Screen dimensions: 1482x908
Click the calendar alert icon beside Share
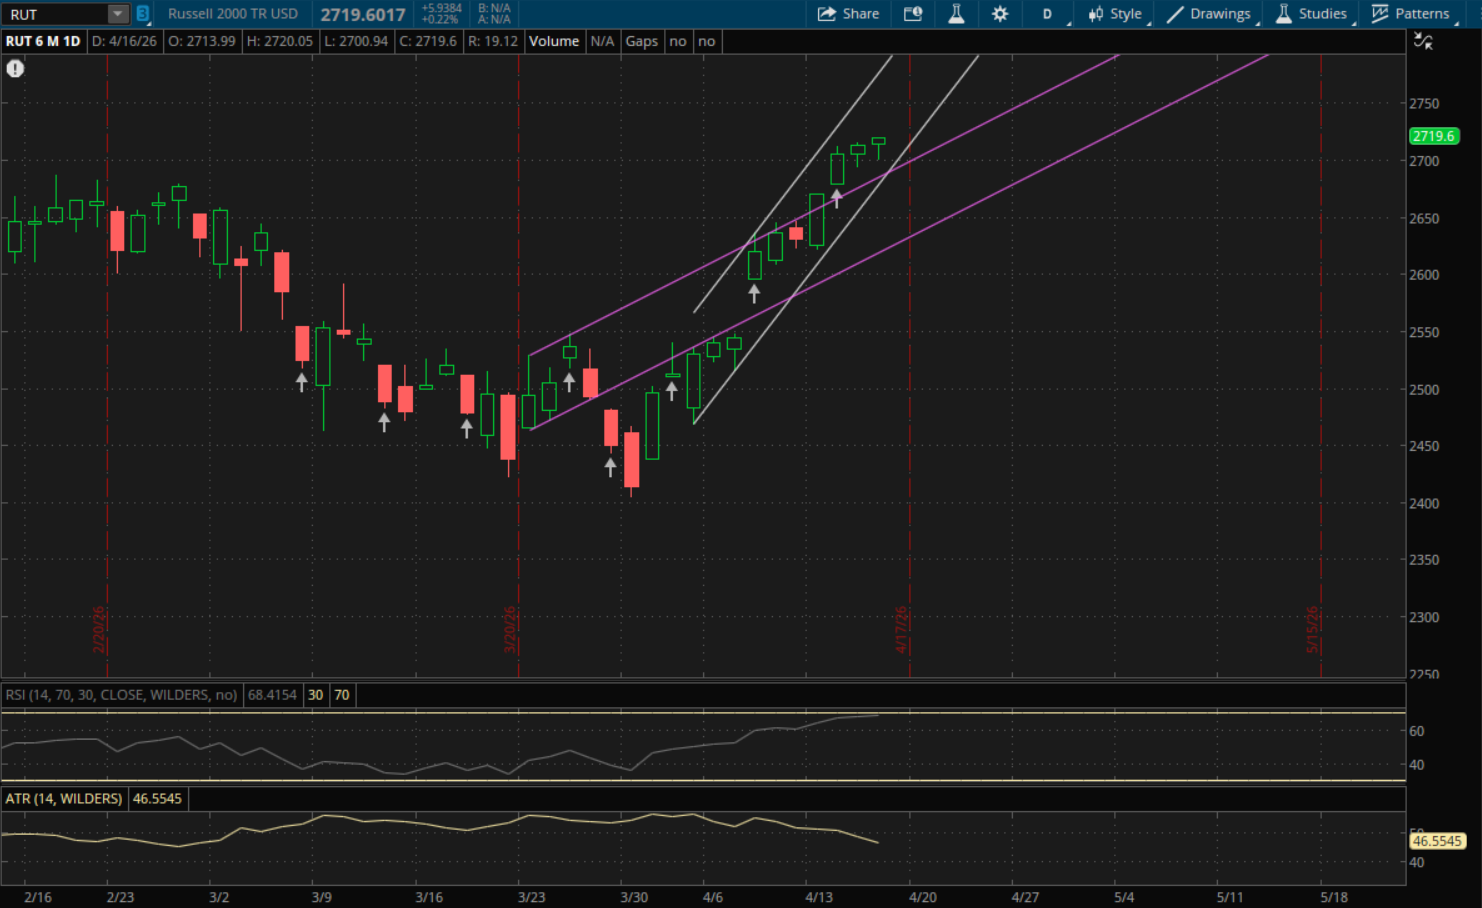[x=913, y=14]
